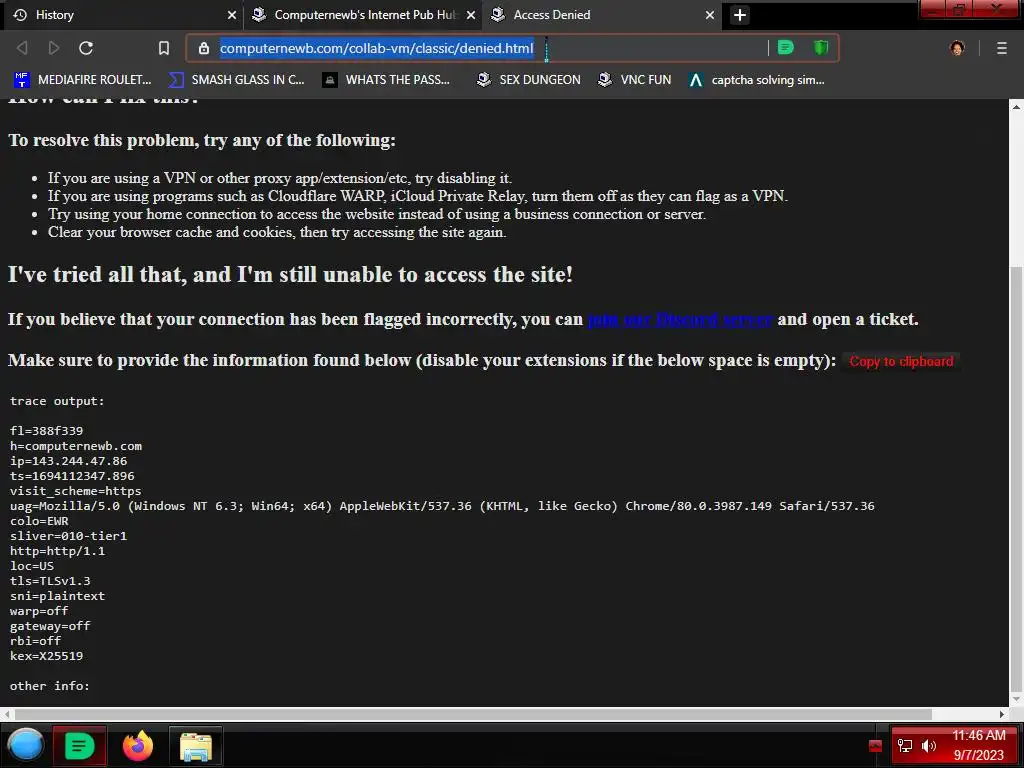Click the tls=TLSv1.3 trace line
Viewport: 1024px width, 768px height.
click(50, 581)
